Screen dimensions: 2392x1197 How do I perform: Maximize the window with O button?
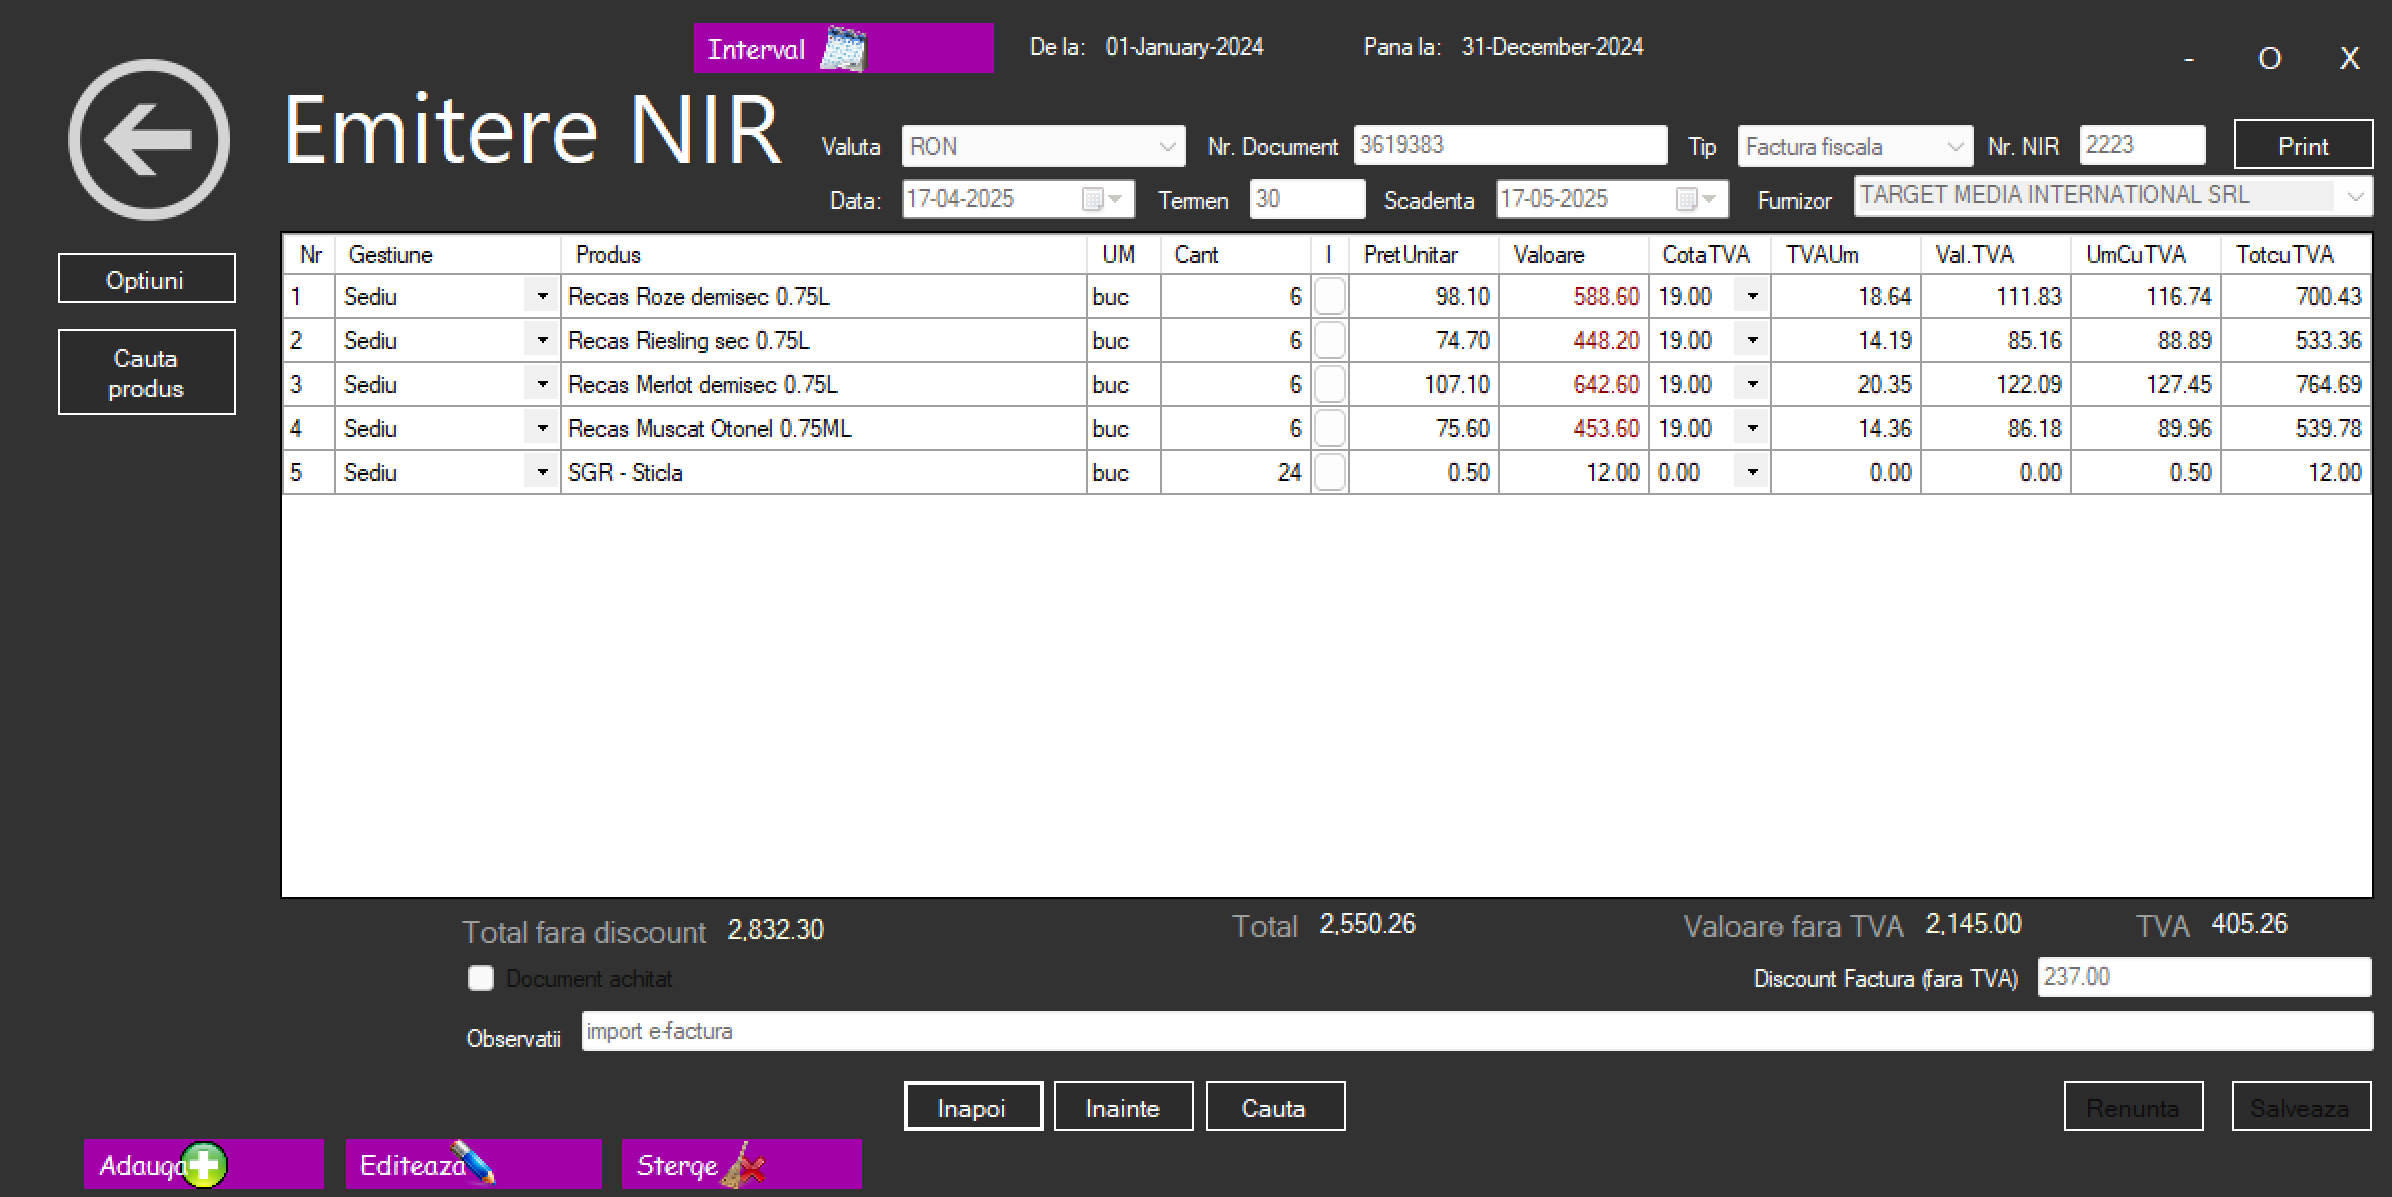point(2269,59)
